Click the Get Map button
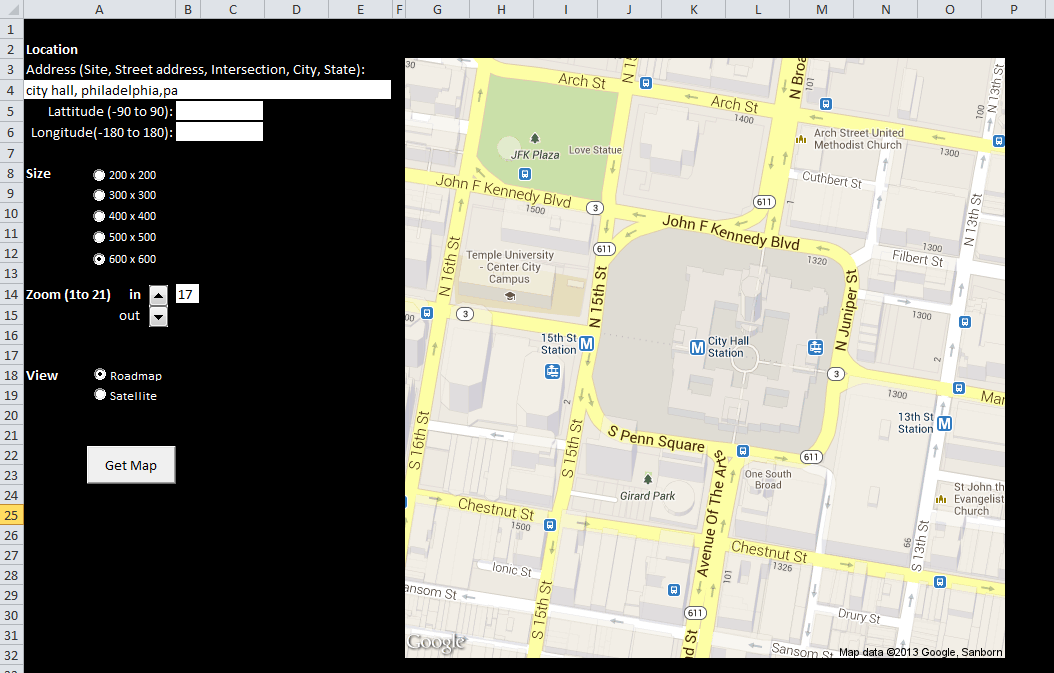Image resolution: width=1054 pixels, height=673 pixels. click(x=130, y=464)
